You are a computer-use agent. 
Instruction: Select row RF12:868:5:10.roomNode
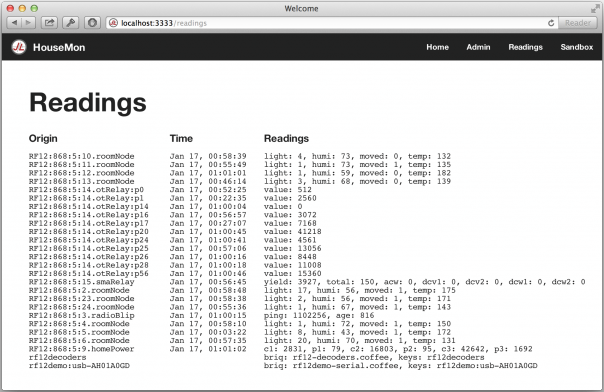240,156
